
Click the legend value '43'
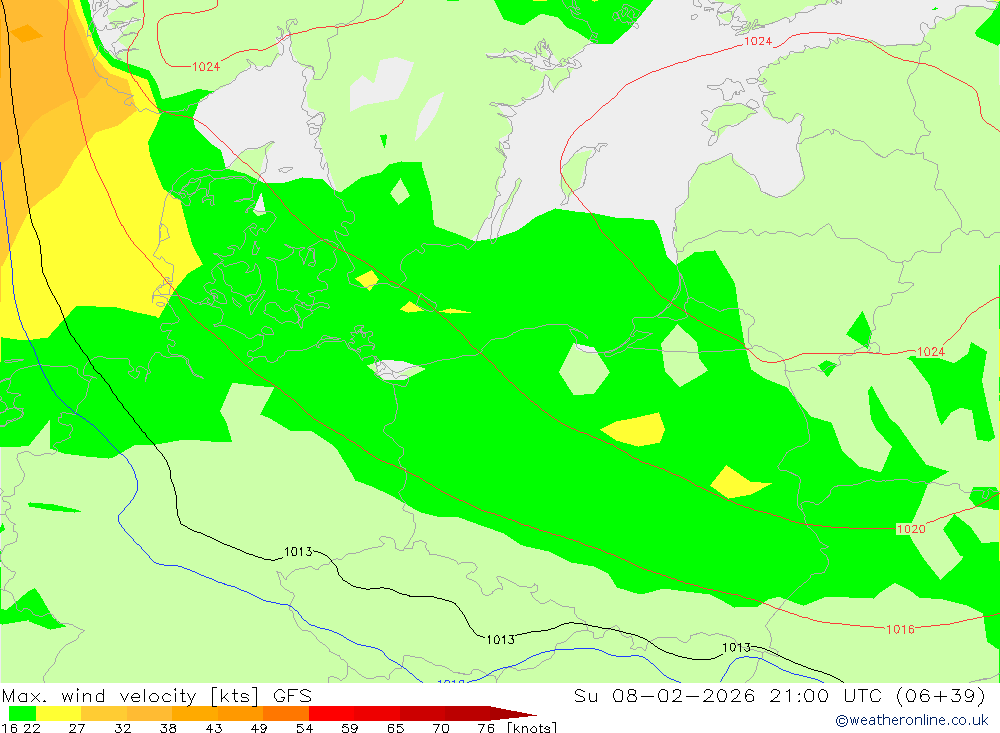(x=214, y=728)
